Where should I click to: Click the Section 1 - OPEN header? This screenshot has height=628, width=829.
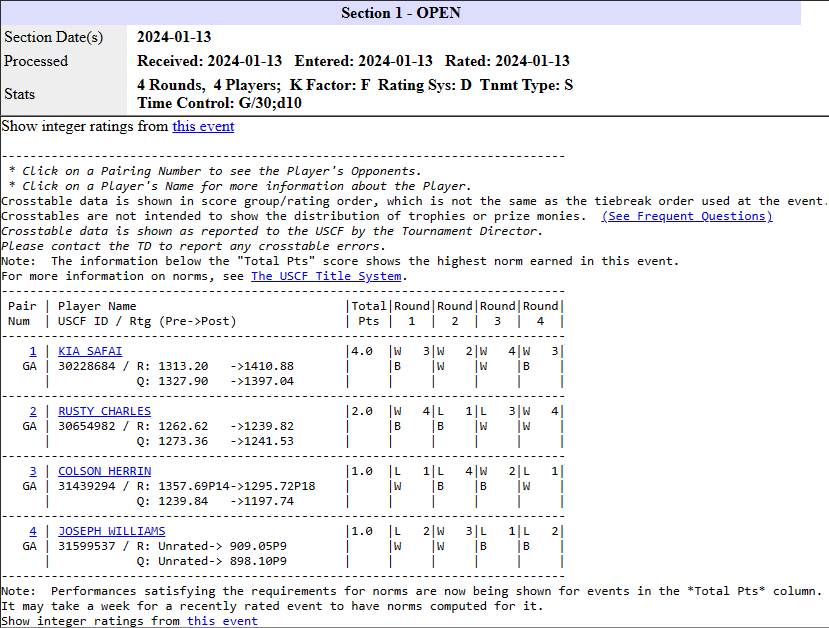[400, 13]
